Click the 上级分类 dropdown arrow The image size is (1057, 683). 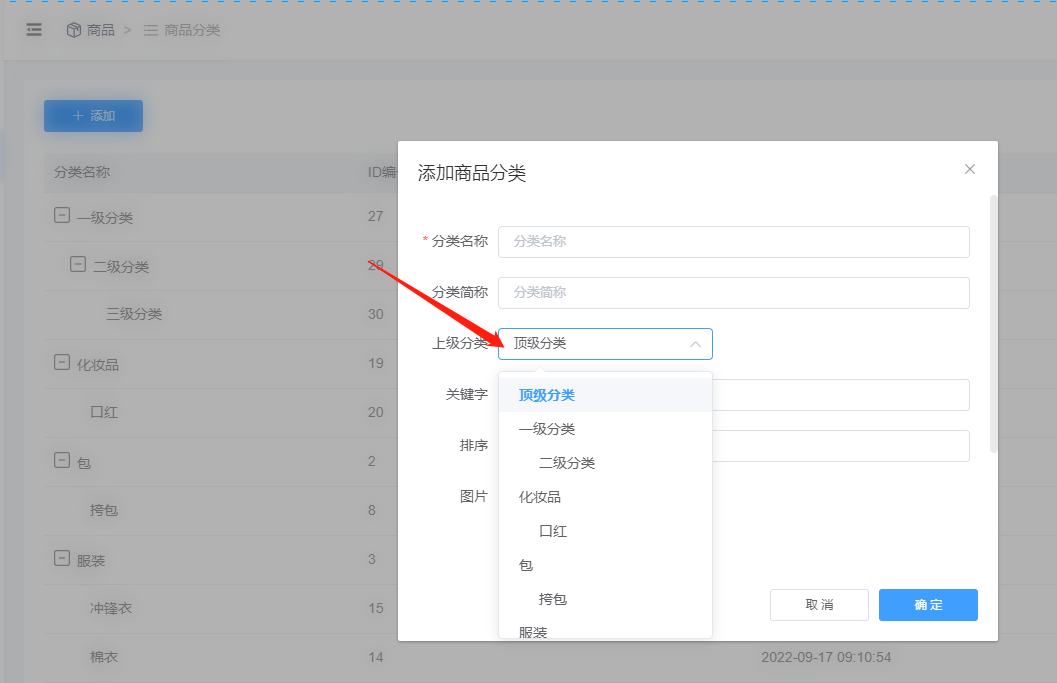point(695,345)
